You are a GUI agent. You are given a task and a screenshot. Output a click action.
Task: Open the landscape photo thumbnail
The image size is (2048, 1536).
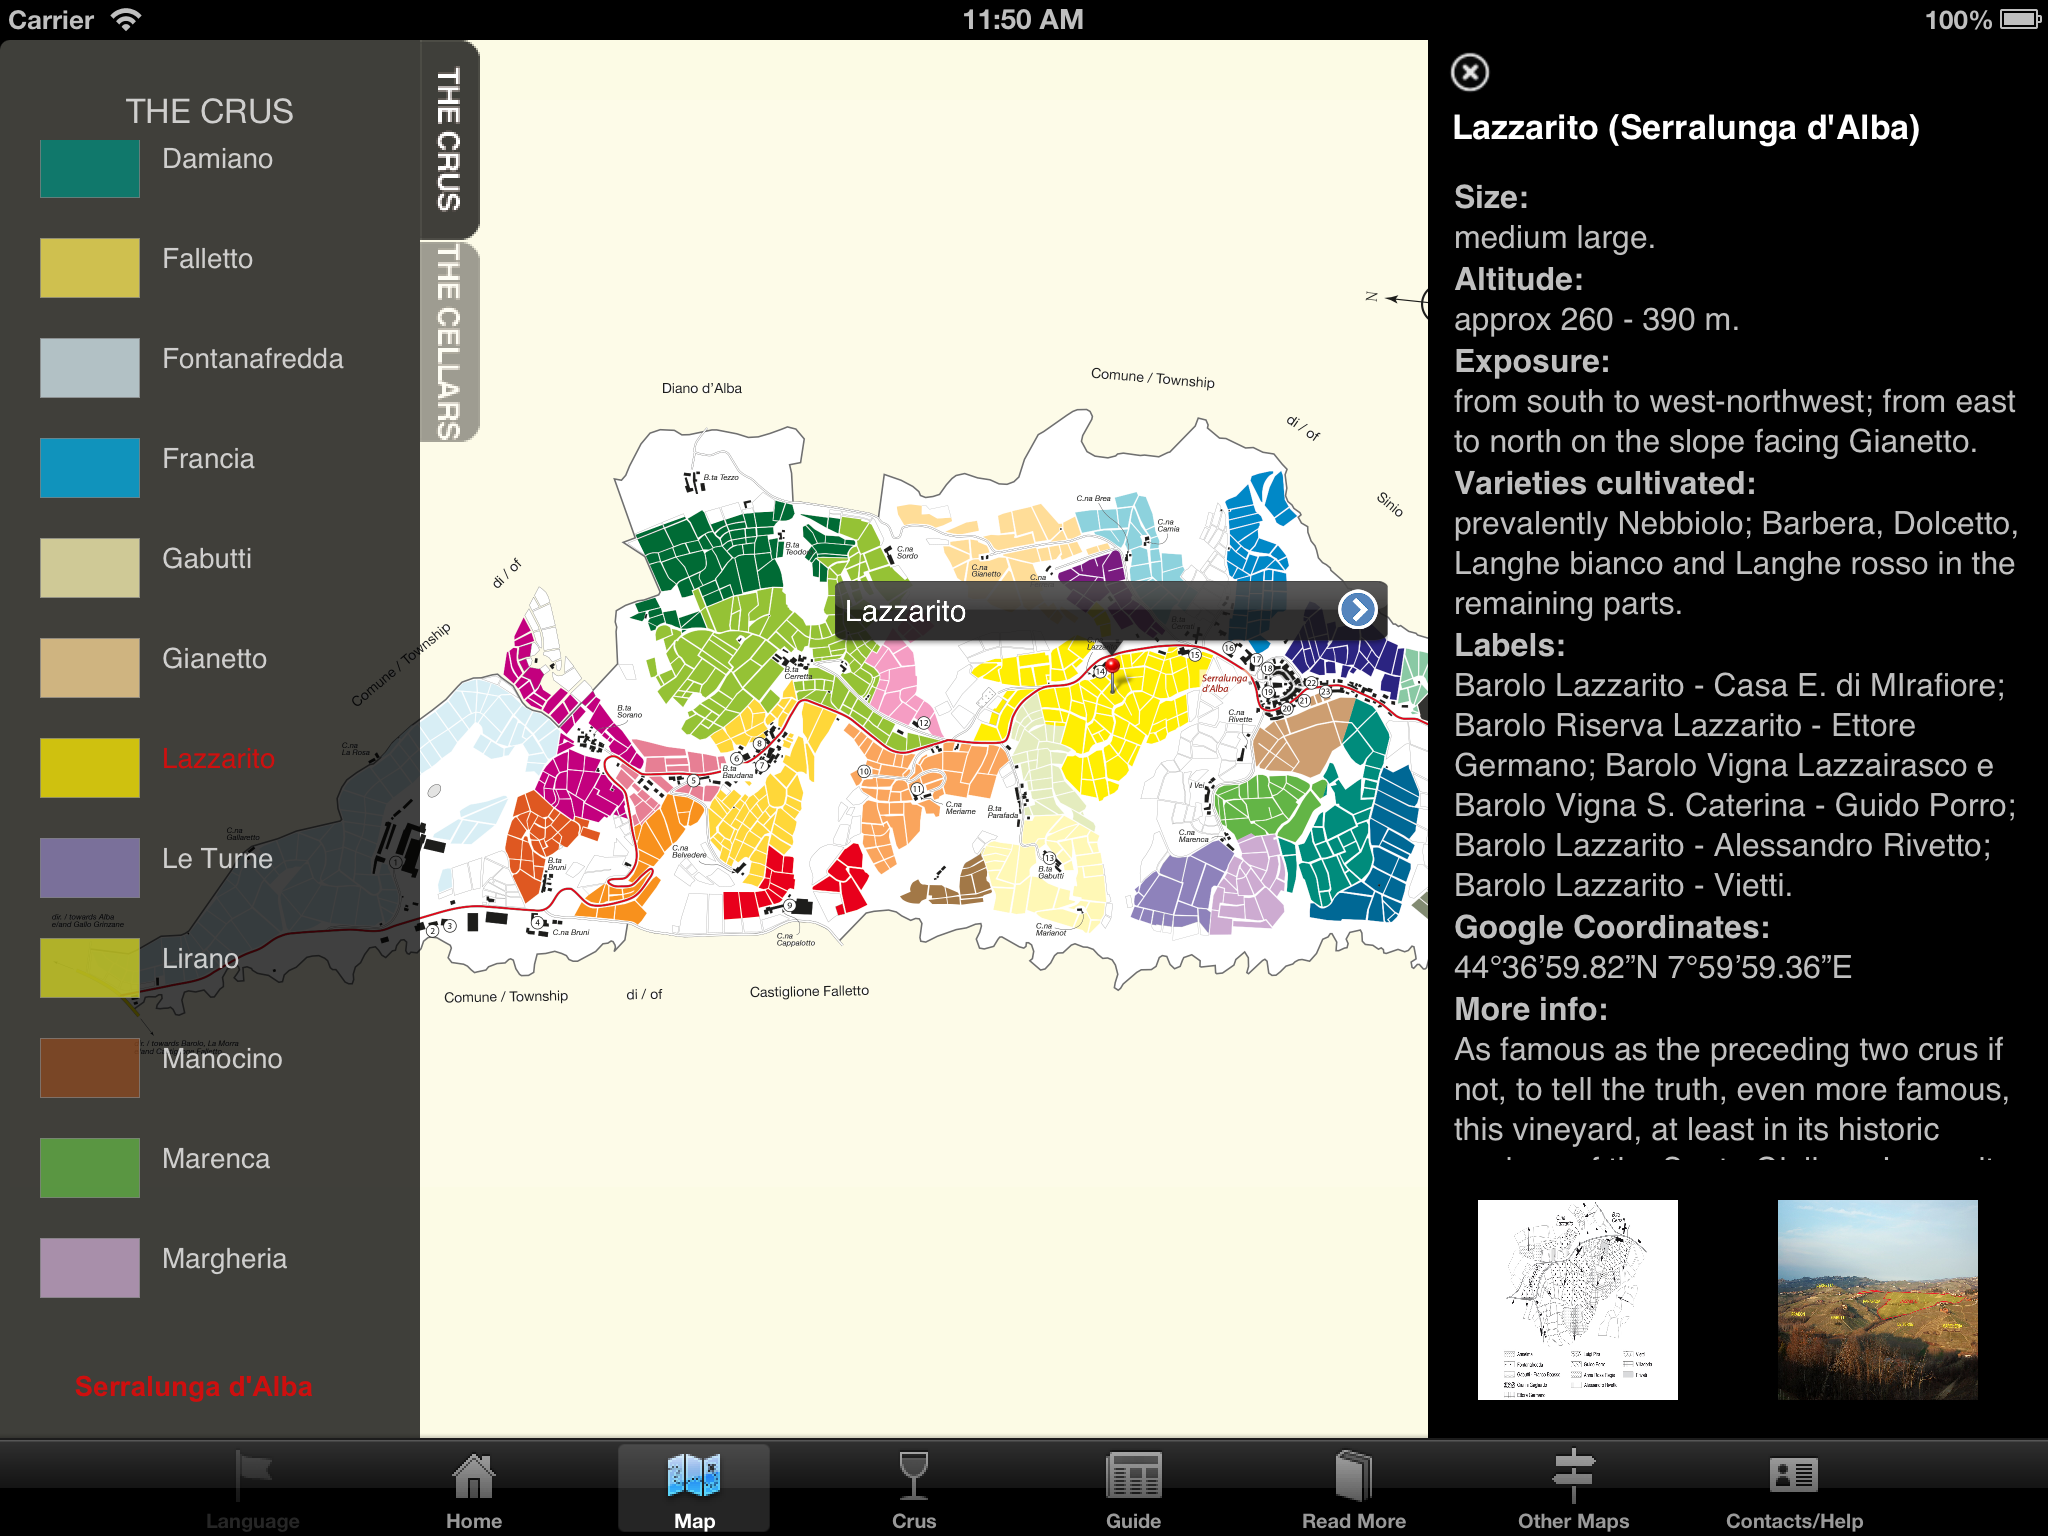1877,1299
